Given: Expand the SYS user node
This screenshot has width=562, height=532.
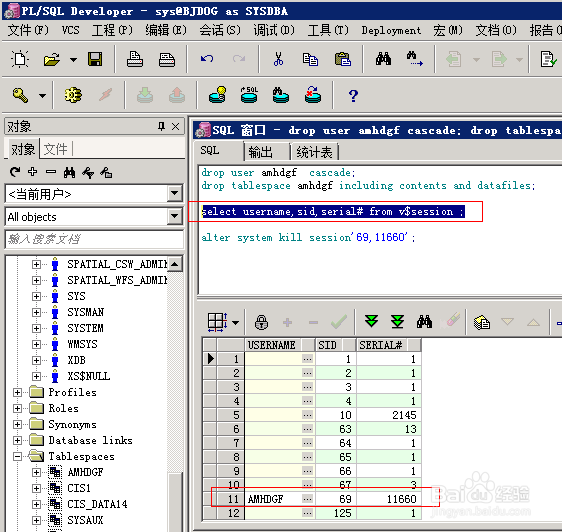Looking at the screenshot, I should (x=36, y=296).
